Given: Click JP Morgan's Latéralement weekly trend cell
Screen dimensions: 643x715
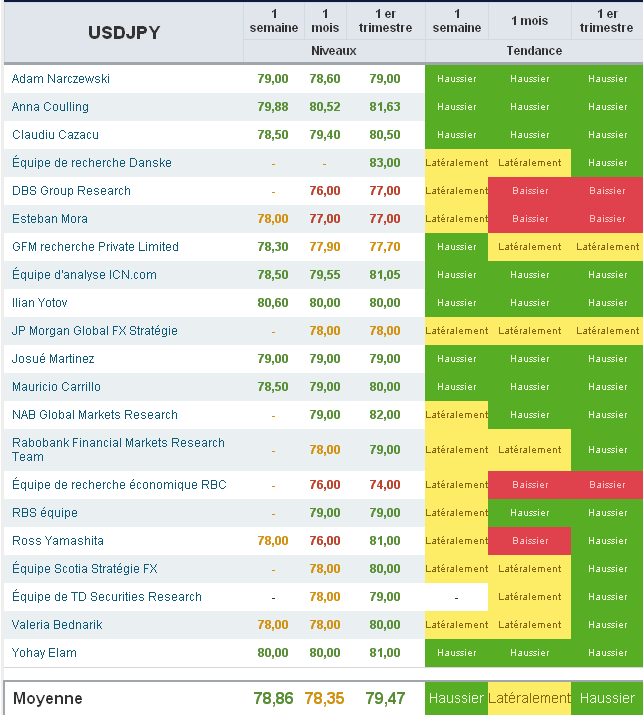Looking at the screenshot, I should [x=456, y=331].
